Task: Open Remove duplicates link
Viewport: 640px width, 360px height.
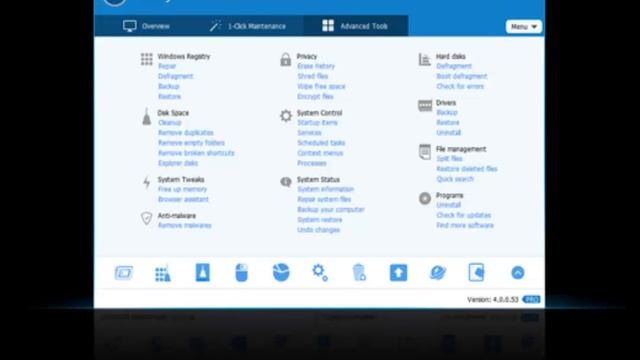Action: [186, 133]
